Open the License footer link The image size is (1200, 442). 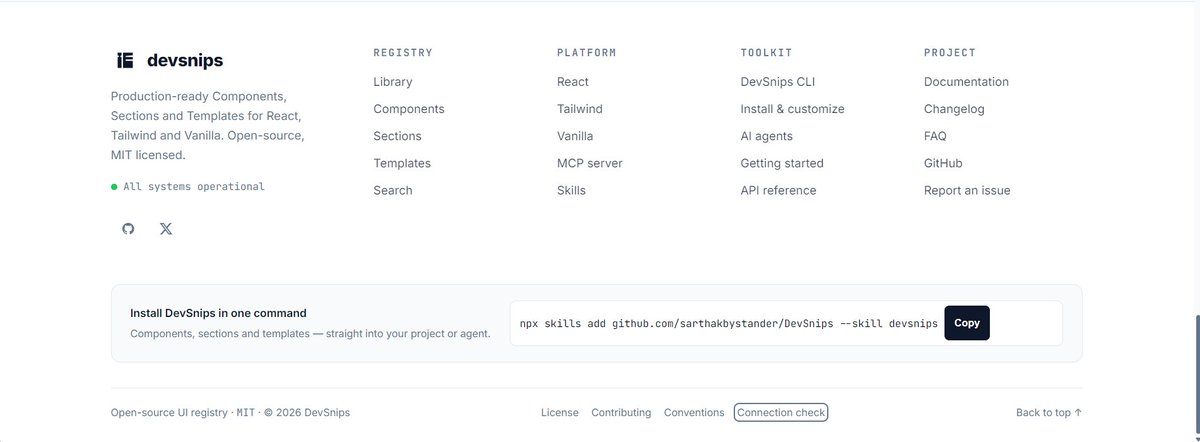(560, 412)
